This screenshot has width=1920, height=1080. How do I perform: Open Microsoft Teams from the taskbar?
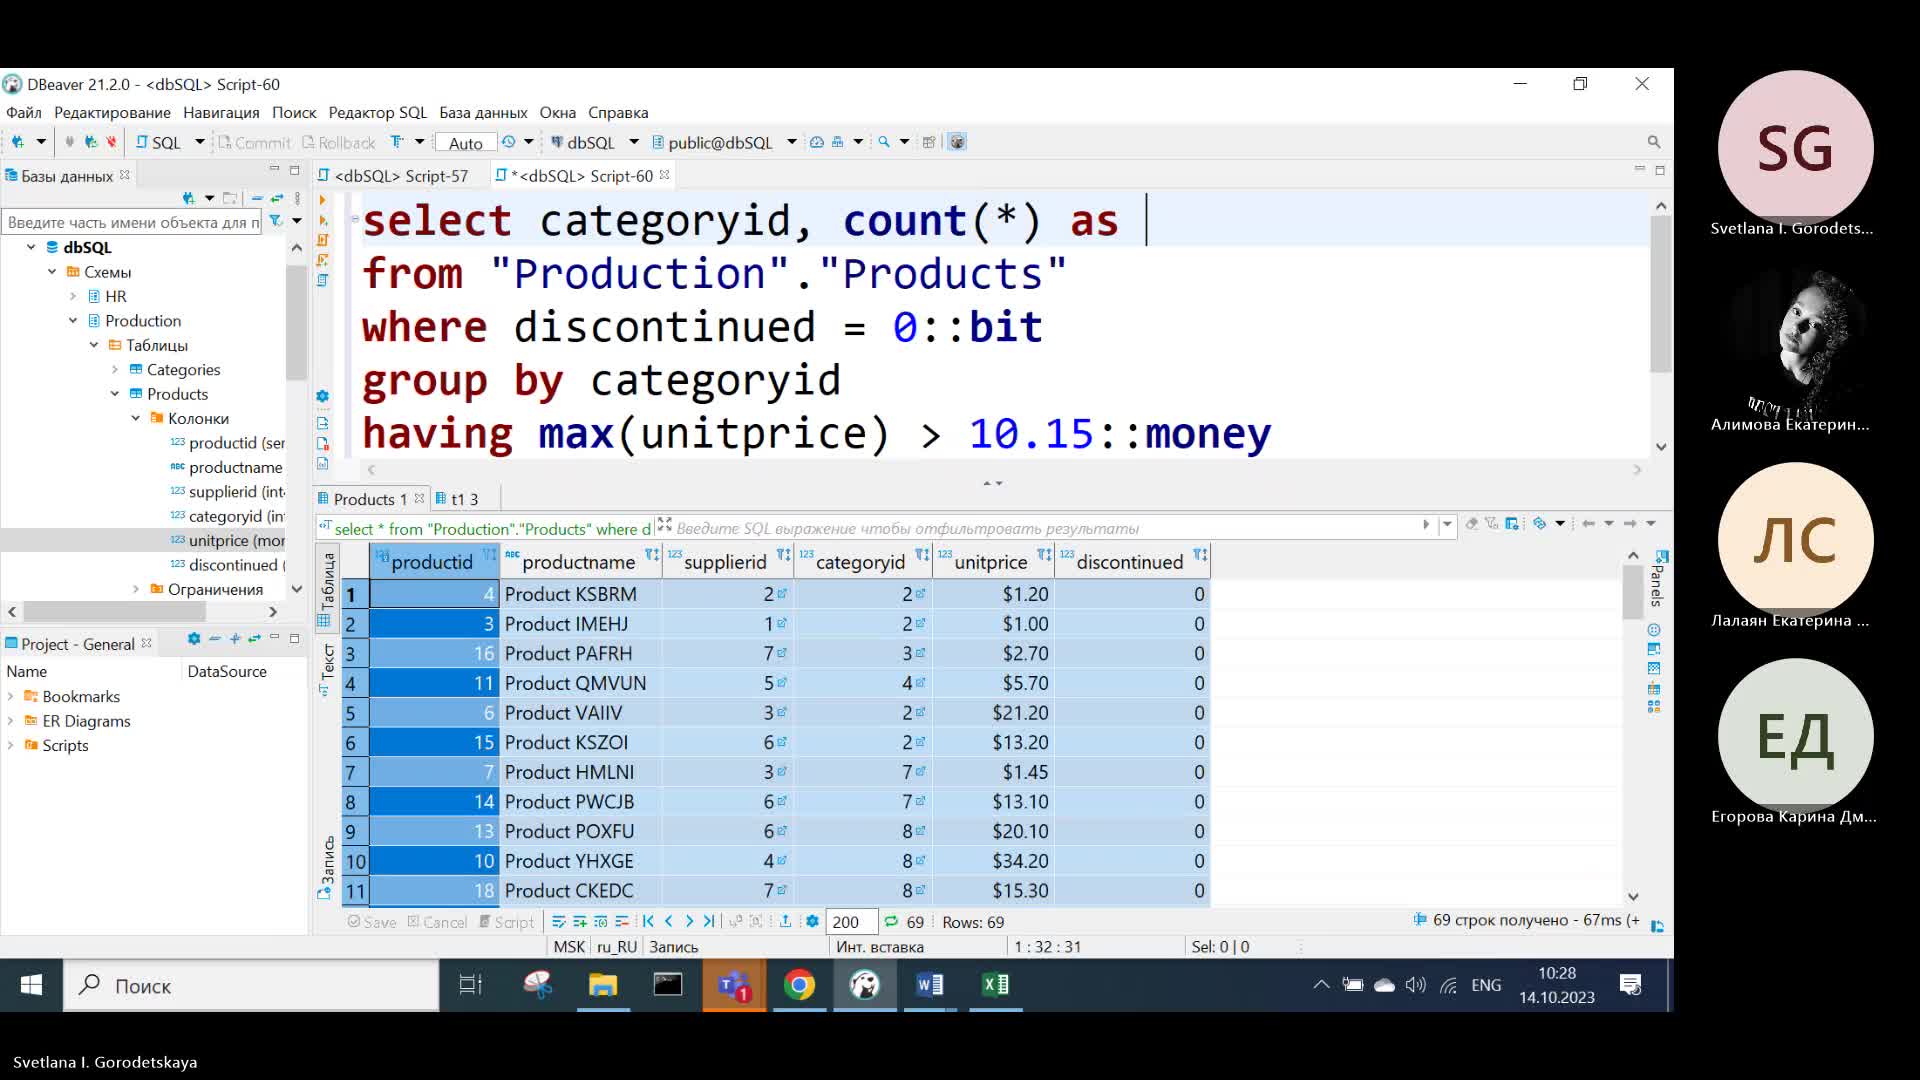734,985
